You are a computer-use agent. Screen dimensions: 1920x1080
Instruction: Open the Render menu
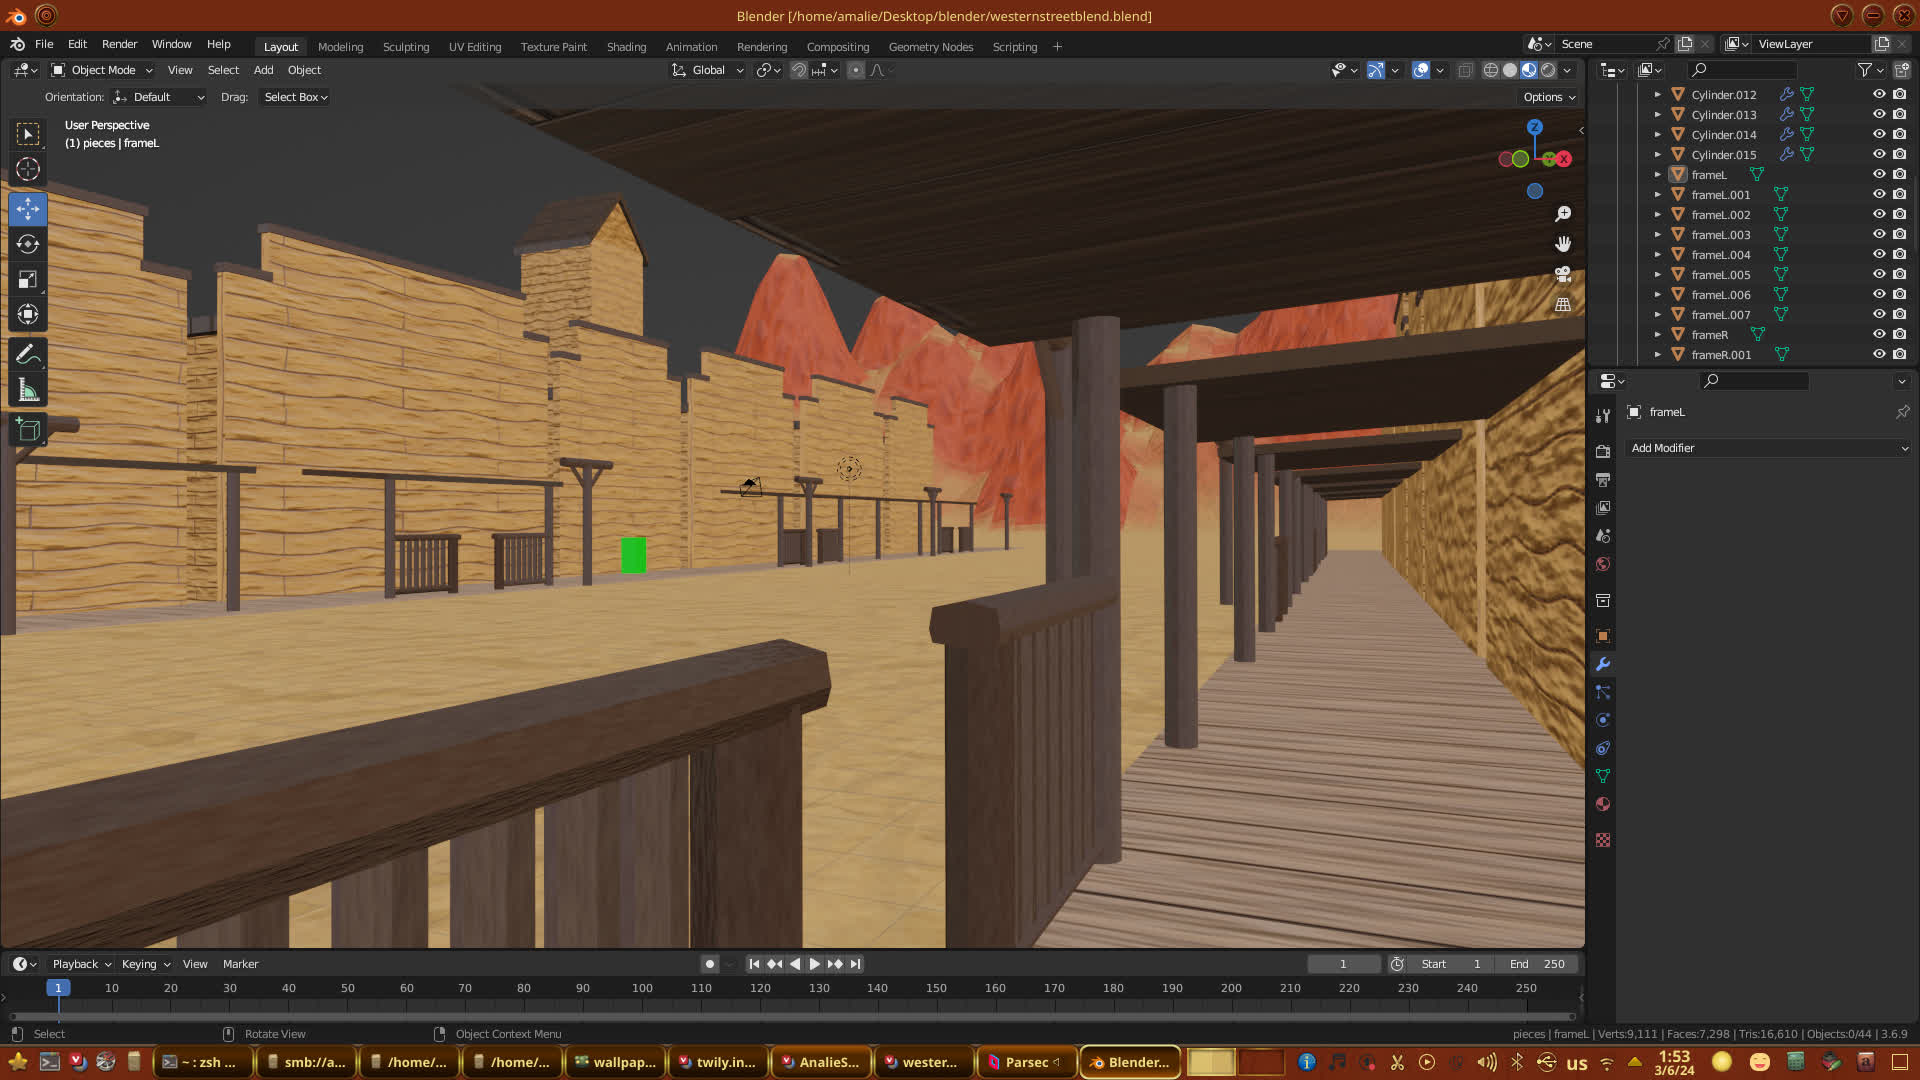tap(119, 44)
